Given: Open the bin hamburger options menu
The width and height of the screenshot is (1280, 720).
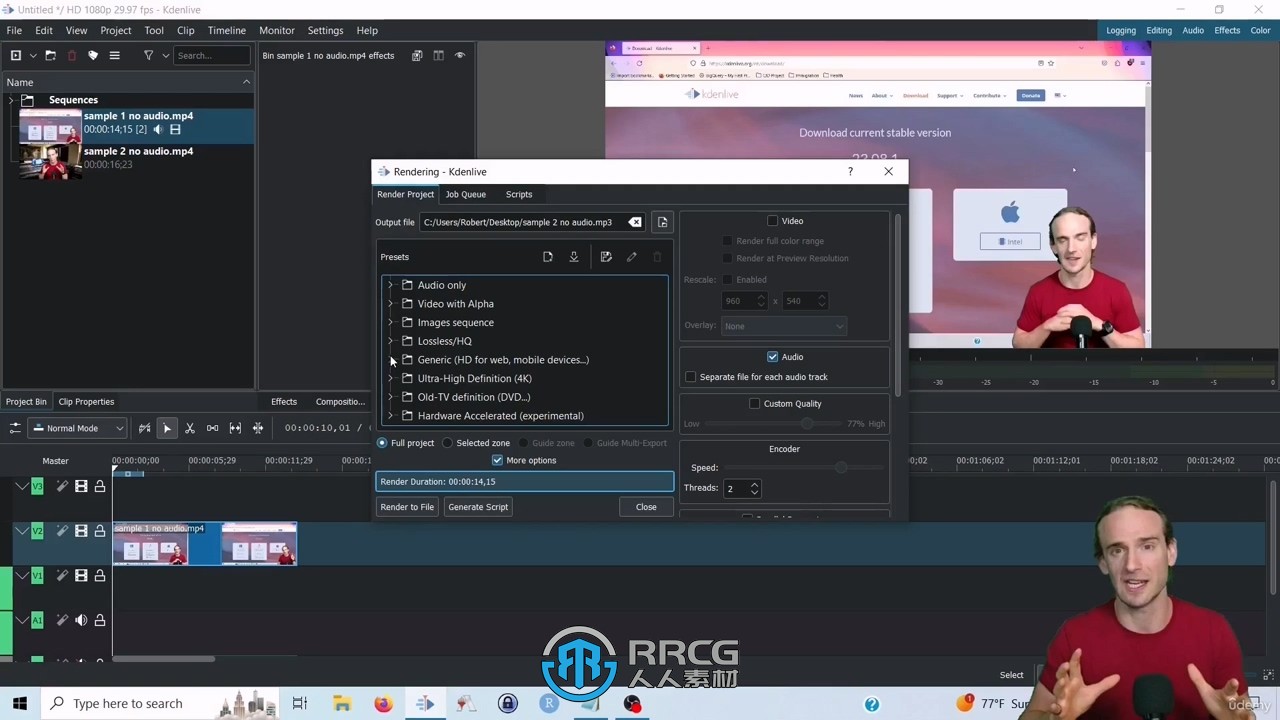Looking at the screenshot, I should pos(115,56).
